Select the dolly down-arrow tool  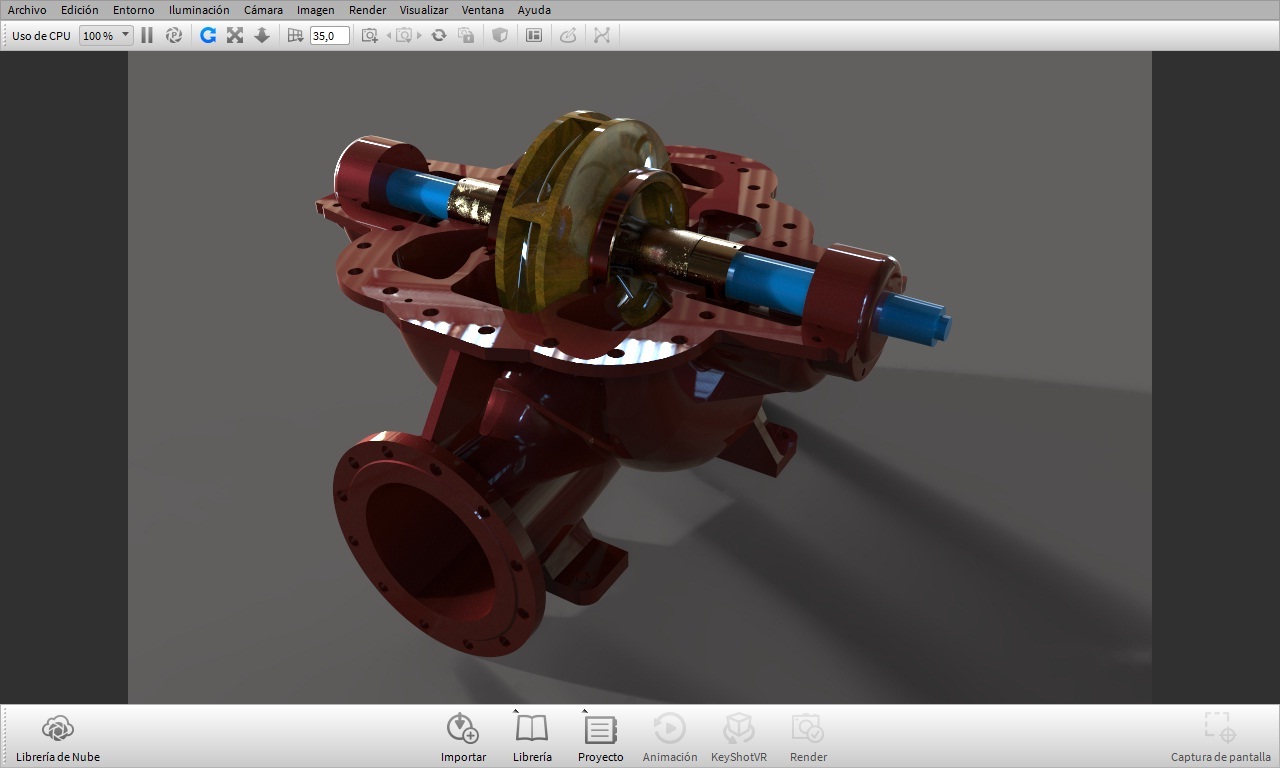(262, 35)
